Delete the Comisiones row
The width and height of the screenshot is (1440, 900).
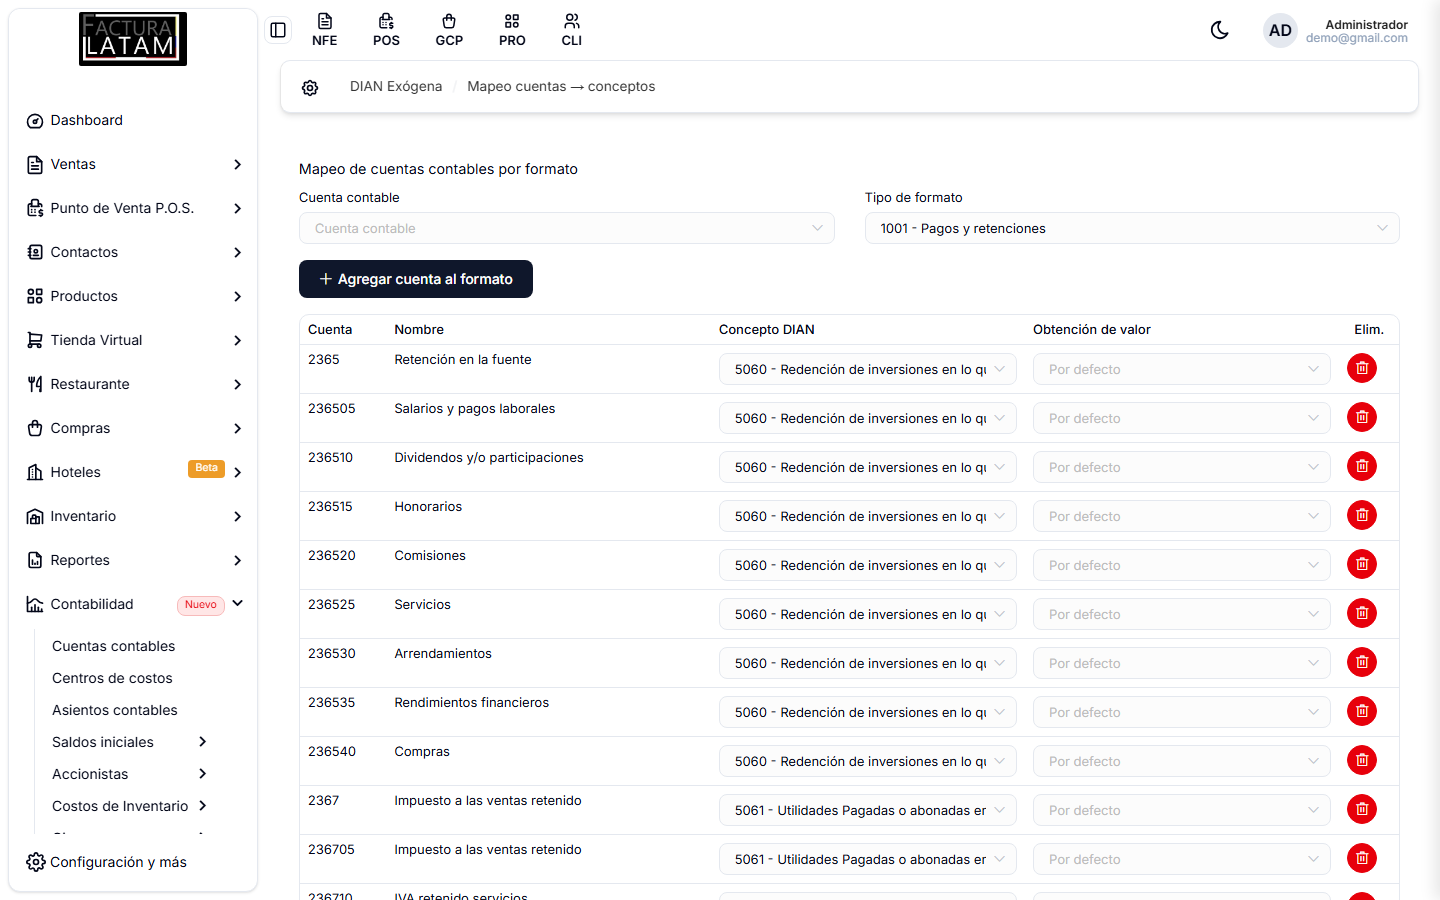click(1362, 564)
